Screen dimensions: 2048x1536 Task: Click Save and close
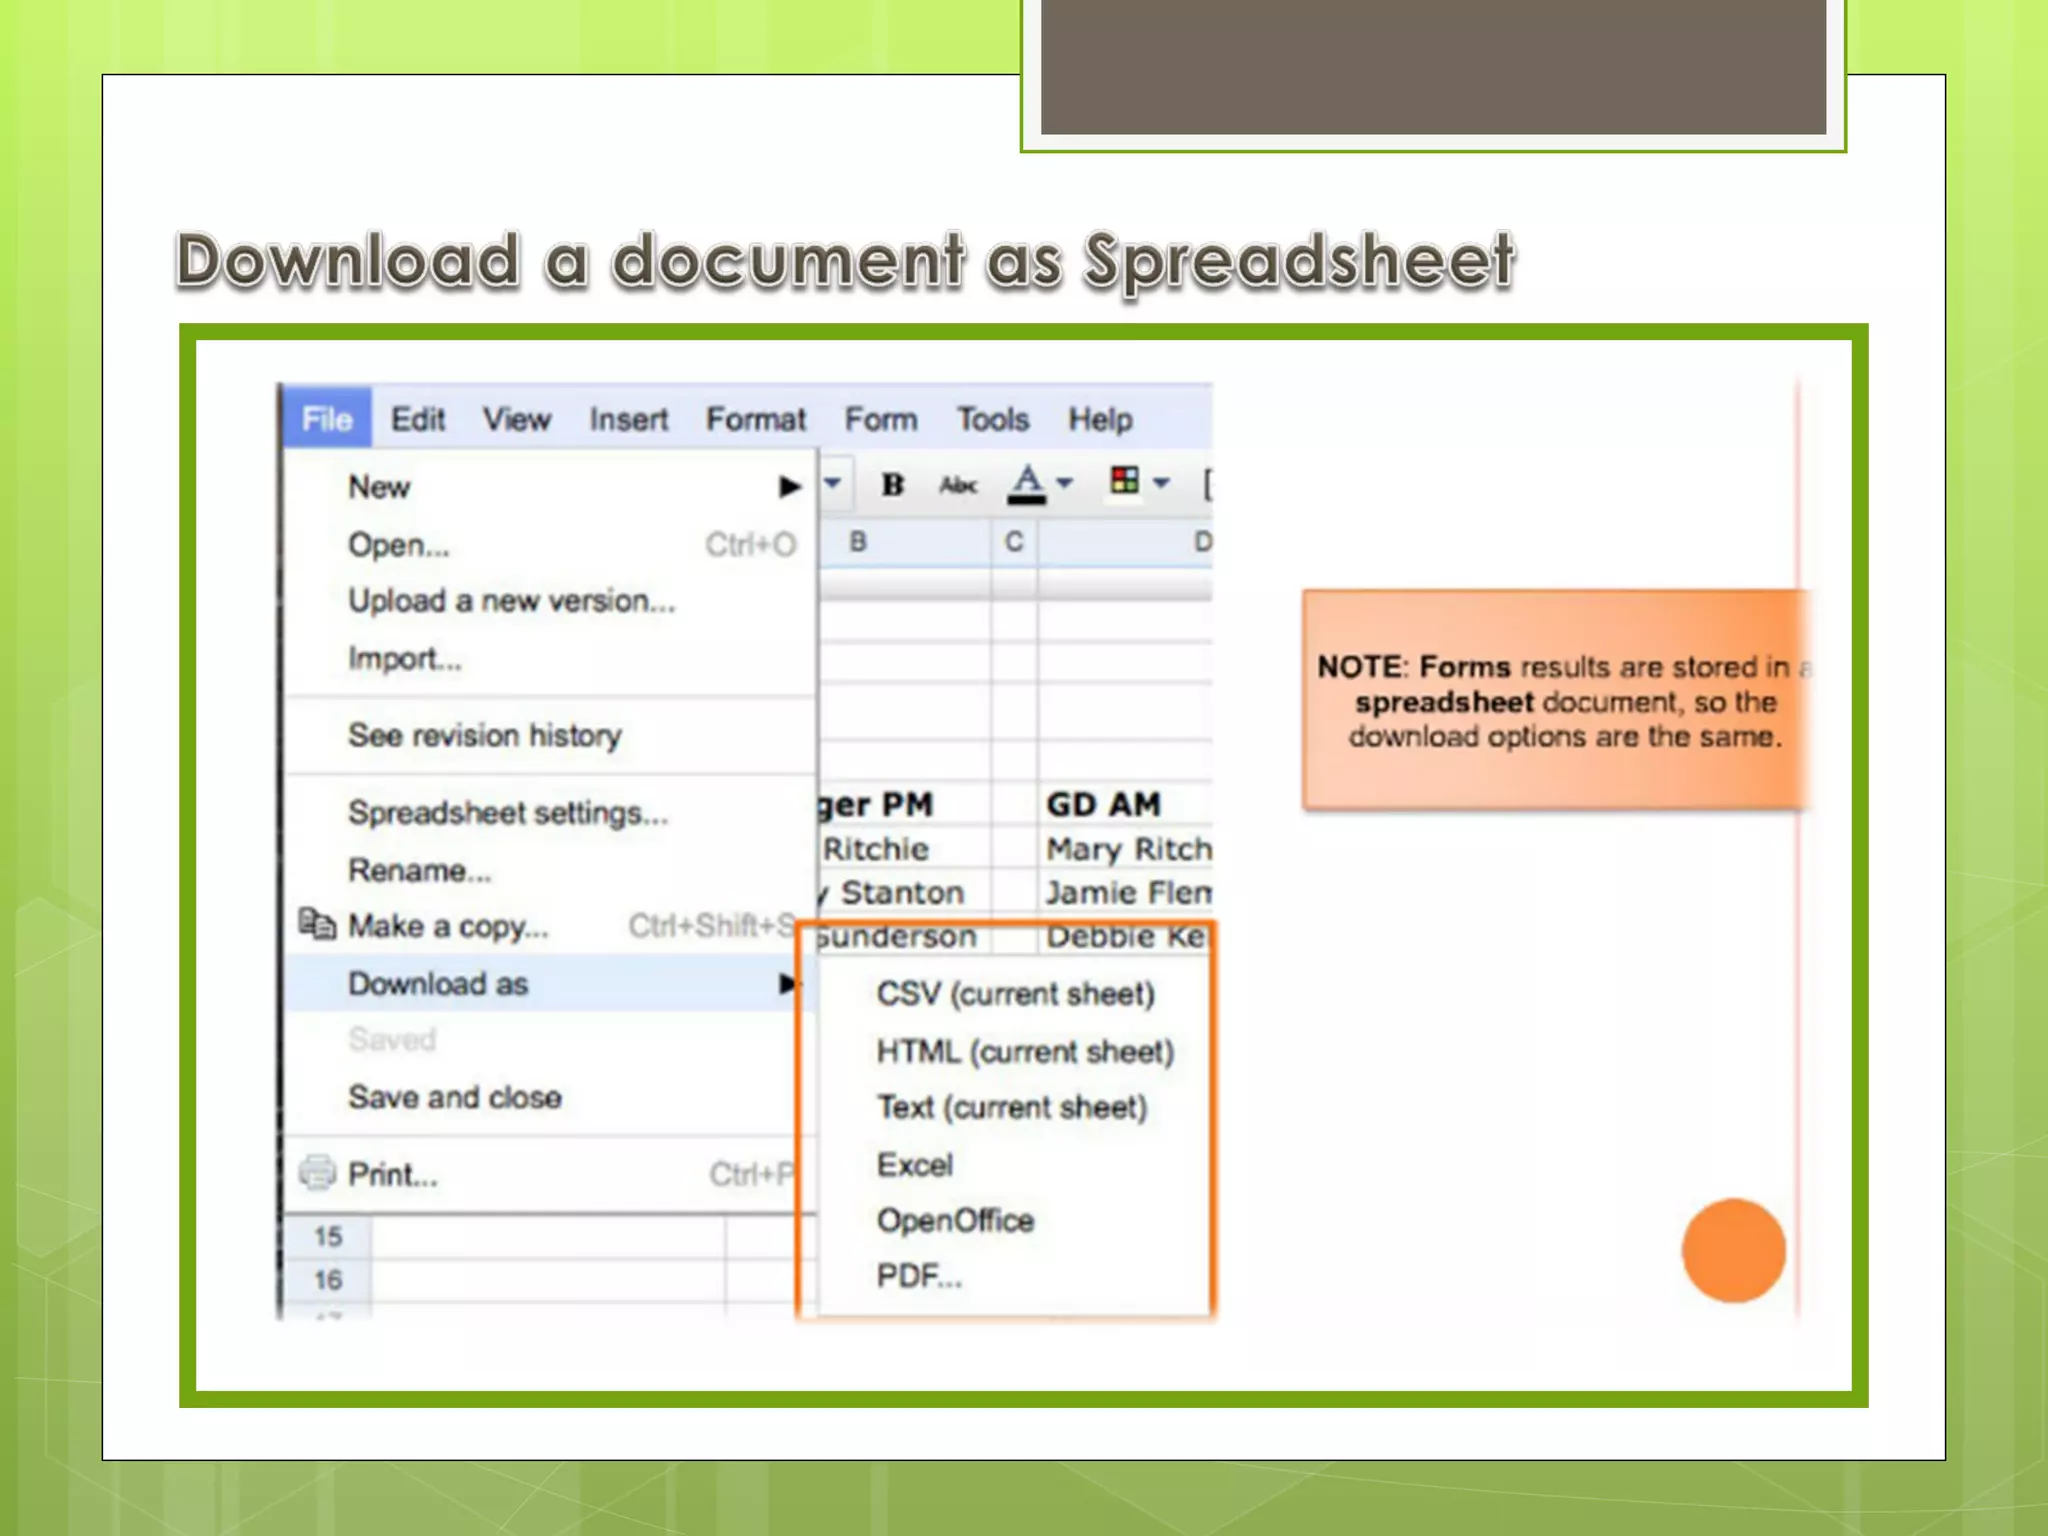tap(454, 1097)
